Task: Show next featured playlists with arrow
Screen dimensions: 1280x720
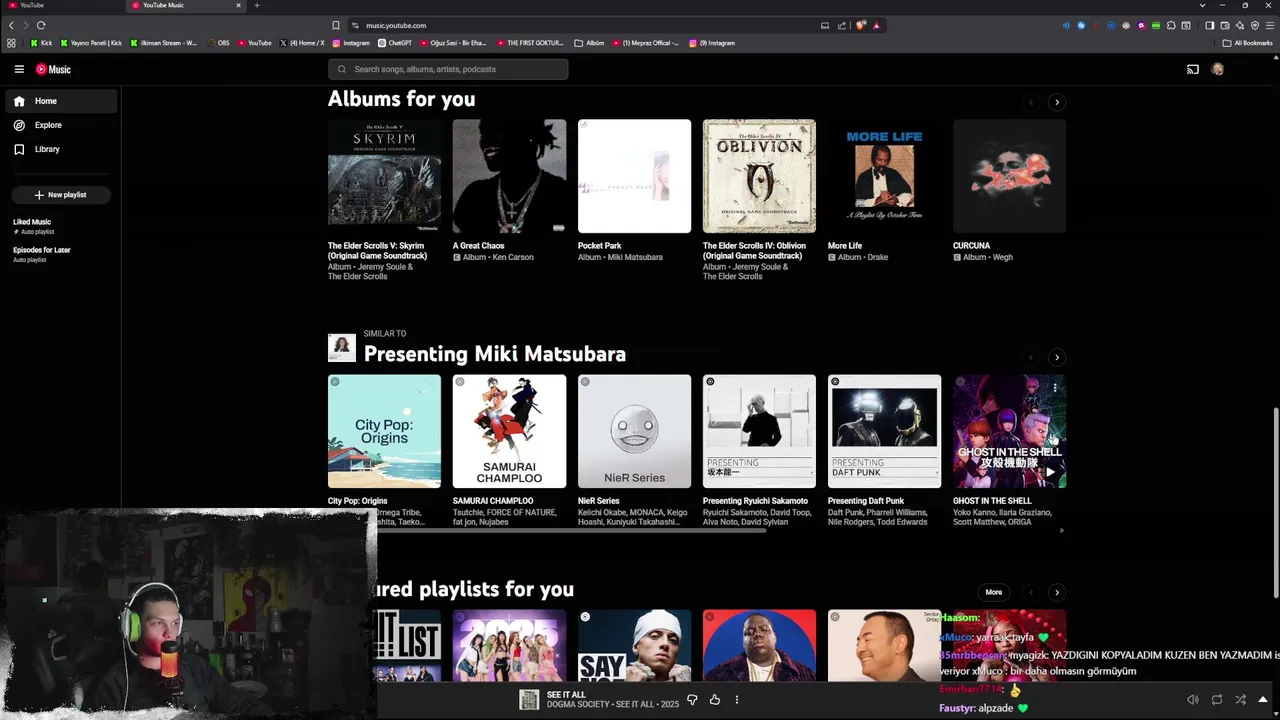Action: (x=1057, y=592)
